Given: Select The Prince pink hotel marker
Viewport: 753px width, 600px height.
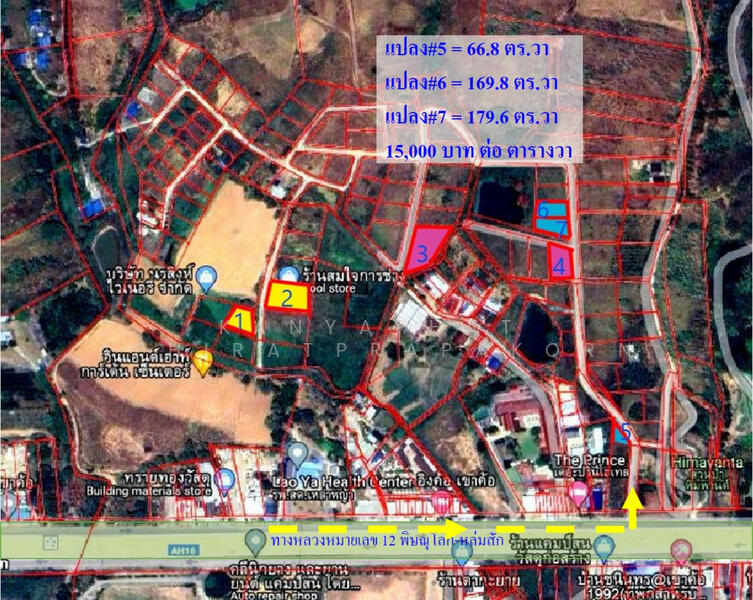Looking at the screenshot, I should tap(578, 491).
